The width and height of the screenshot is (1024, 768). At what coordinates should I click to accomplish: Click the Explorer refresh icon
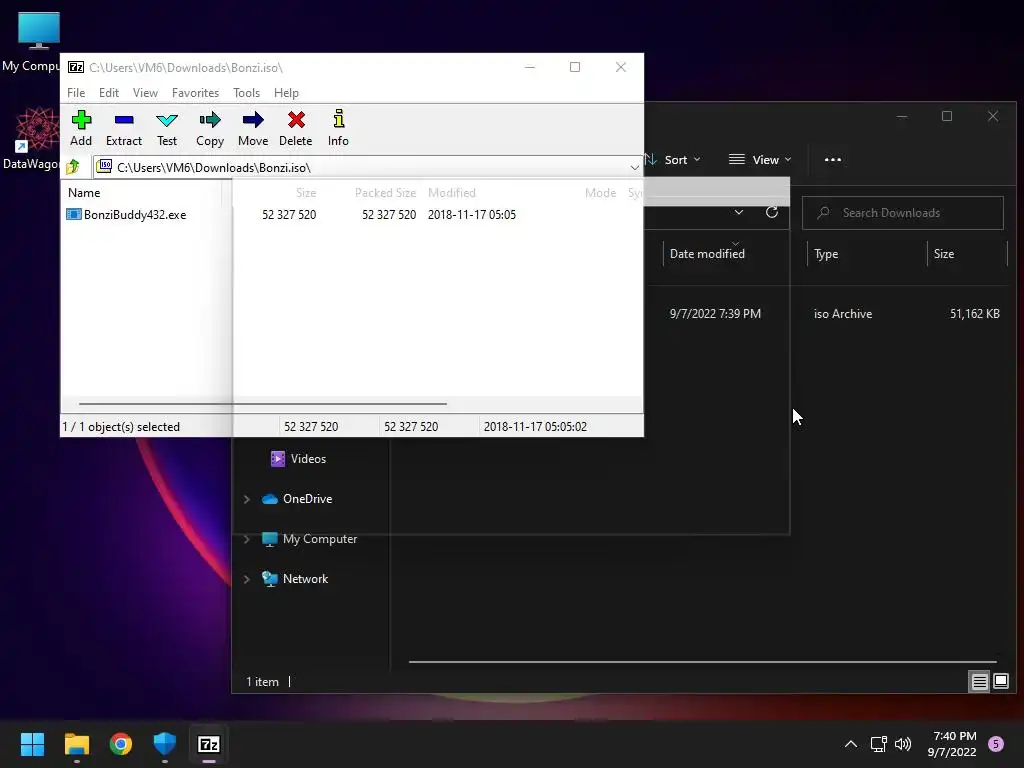click(x=772, y=212)
